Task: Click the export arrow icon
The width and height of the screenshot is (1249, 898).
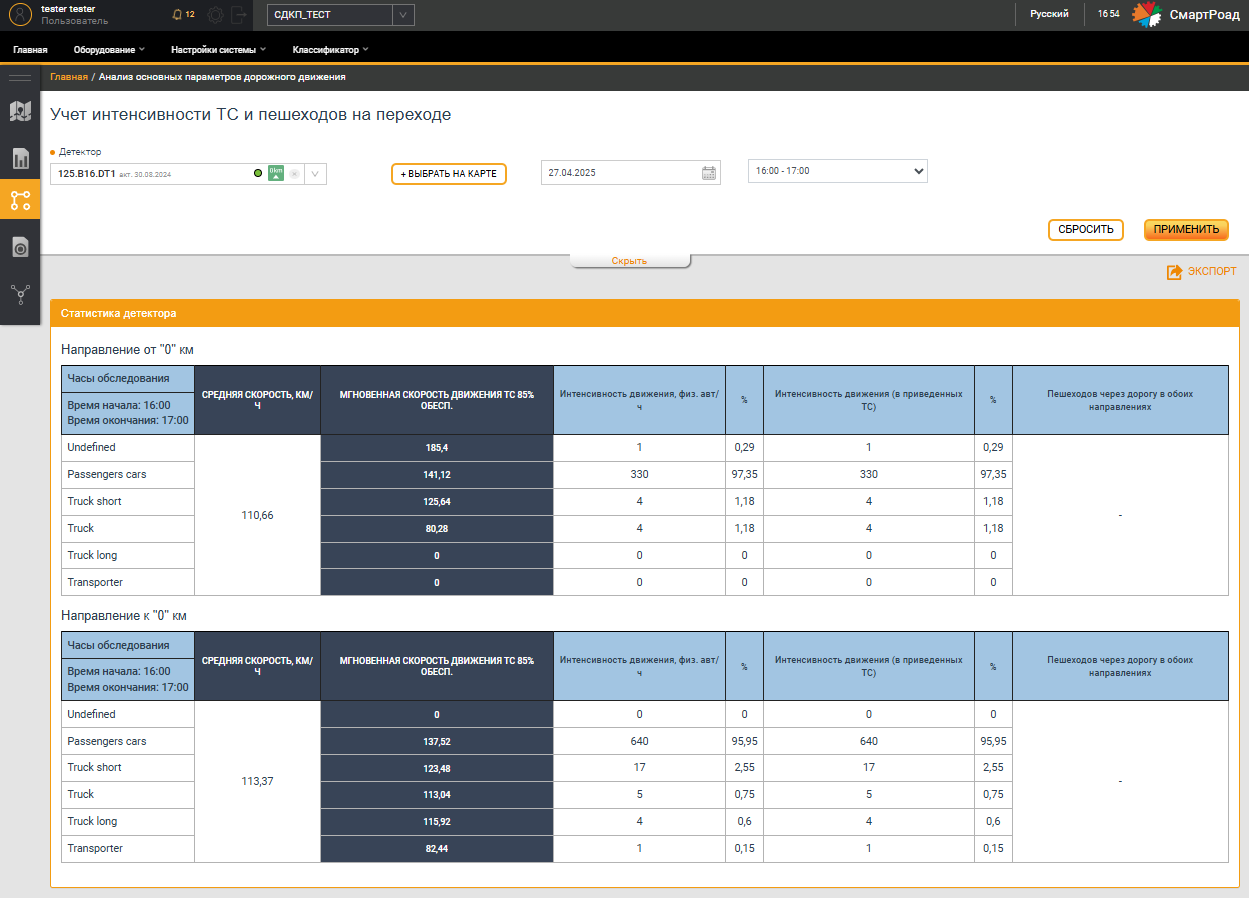Action: [x=1174, y=272]
